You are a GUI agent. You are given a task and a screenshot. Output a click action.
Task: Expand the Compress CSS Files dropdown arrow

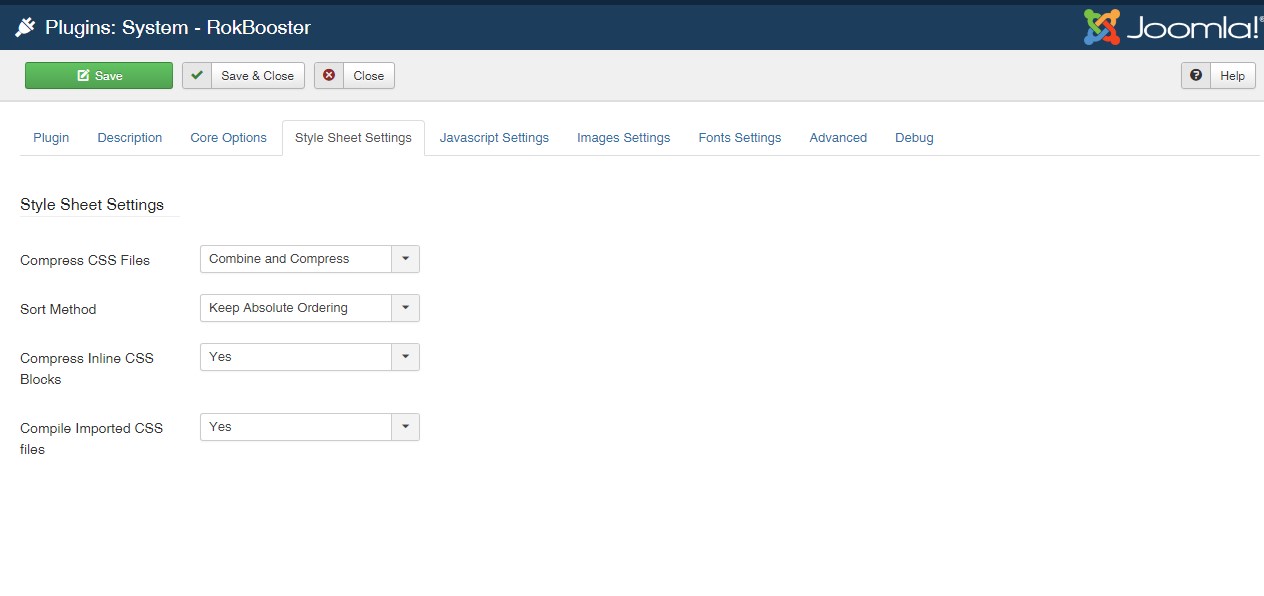click(x=405, y=259)
